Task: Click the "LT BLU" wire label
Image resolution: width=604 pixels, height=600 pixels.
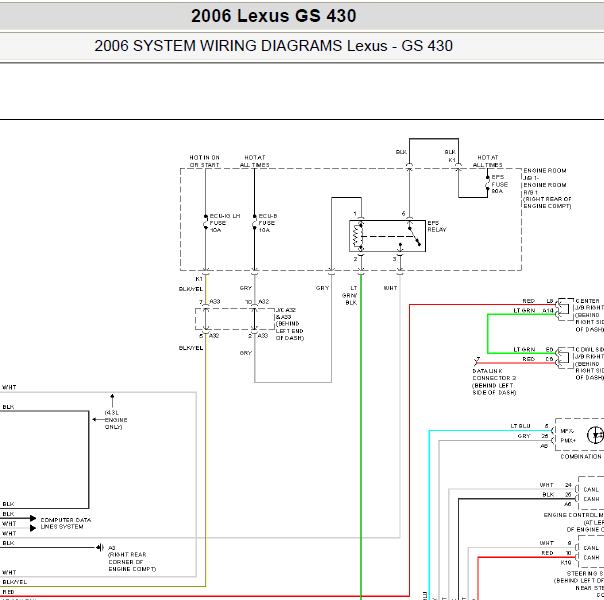Action: (x=520, y=426)
